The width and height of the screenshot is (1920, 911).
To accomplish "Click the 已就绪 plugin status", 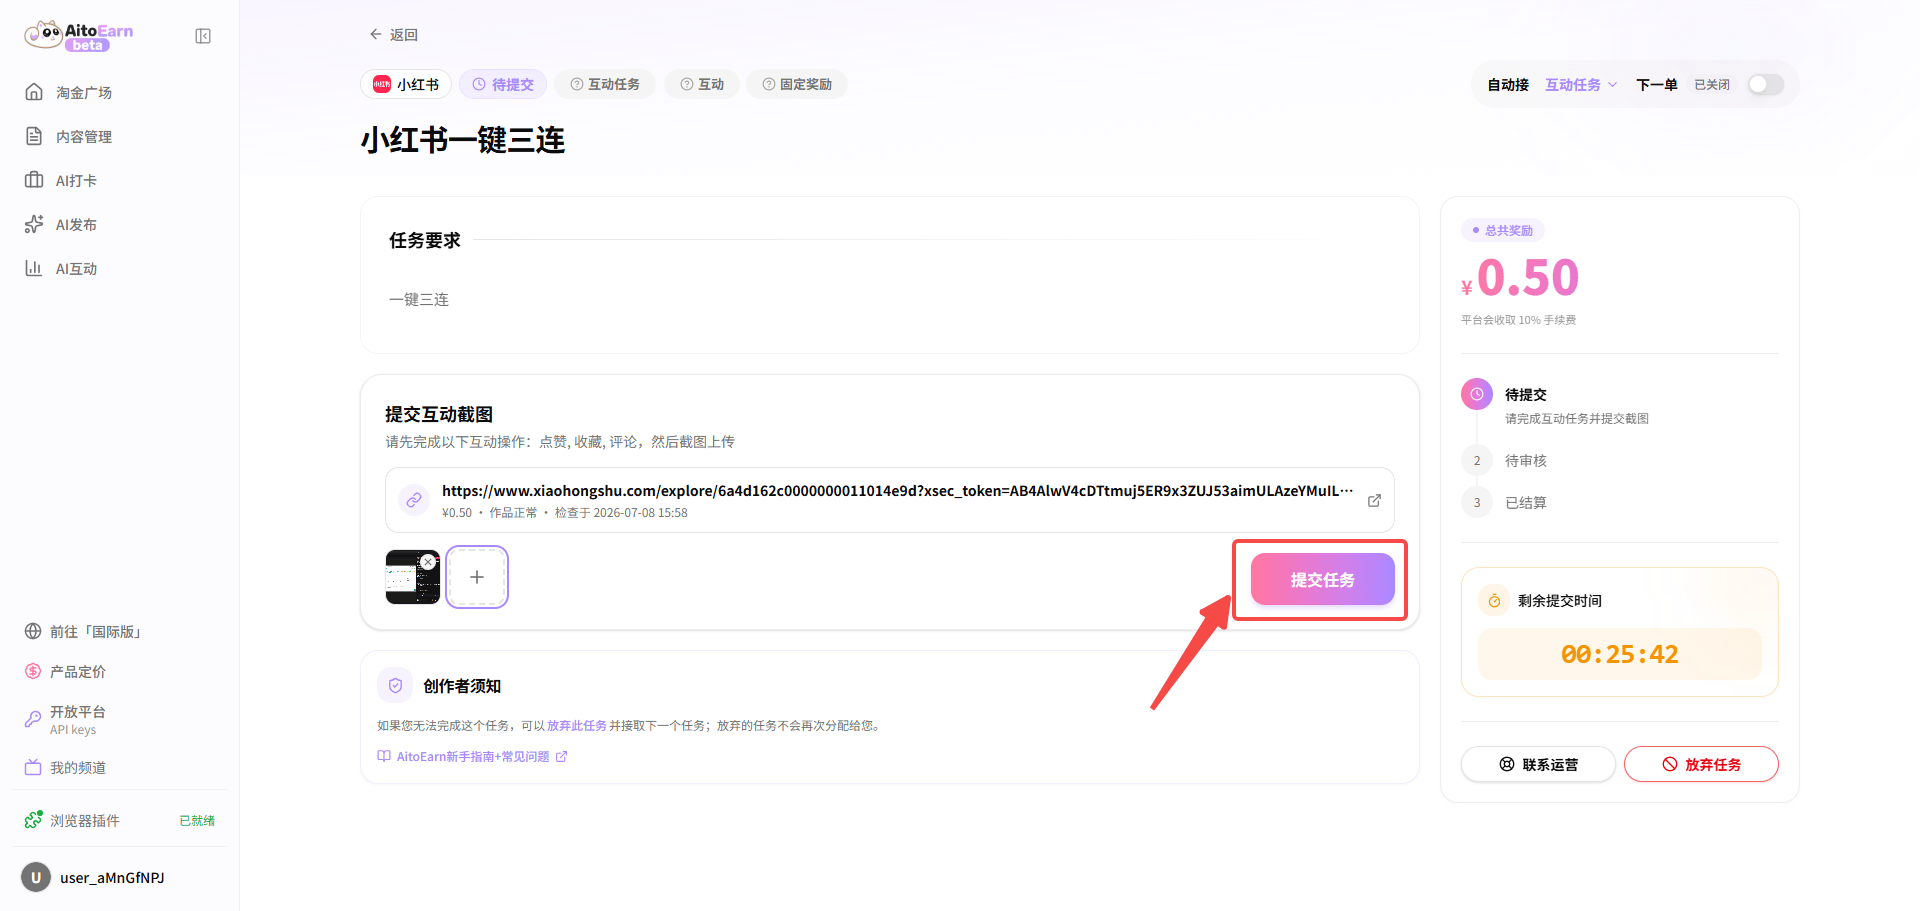I will (197, 821).
